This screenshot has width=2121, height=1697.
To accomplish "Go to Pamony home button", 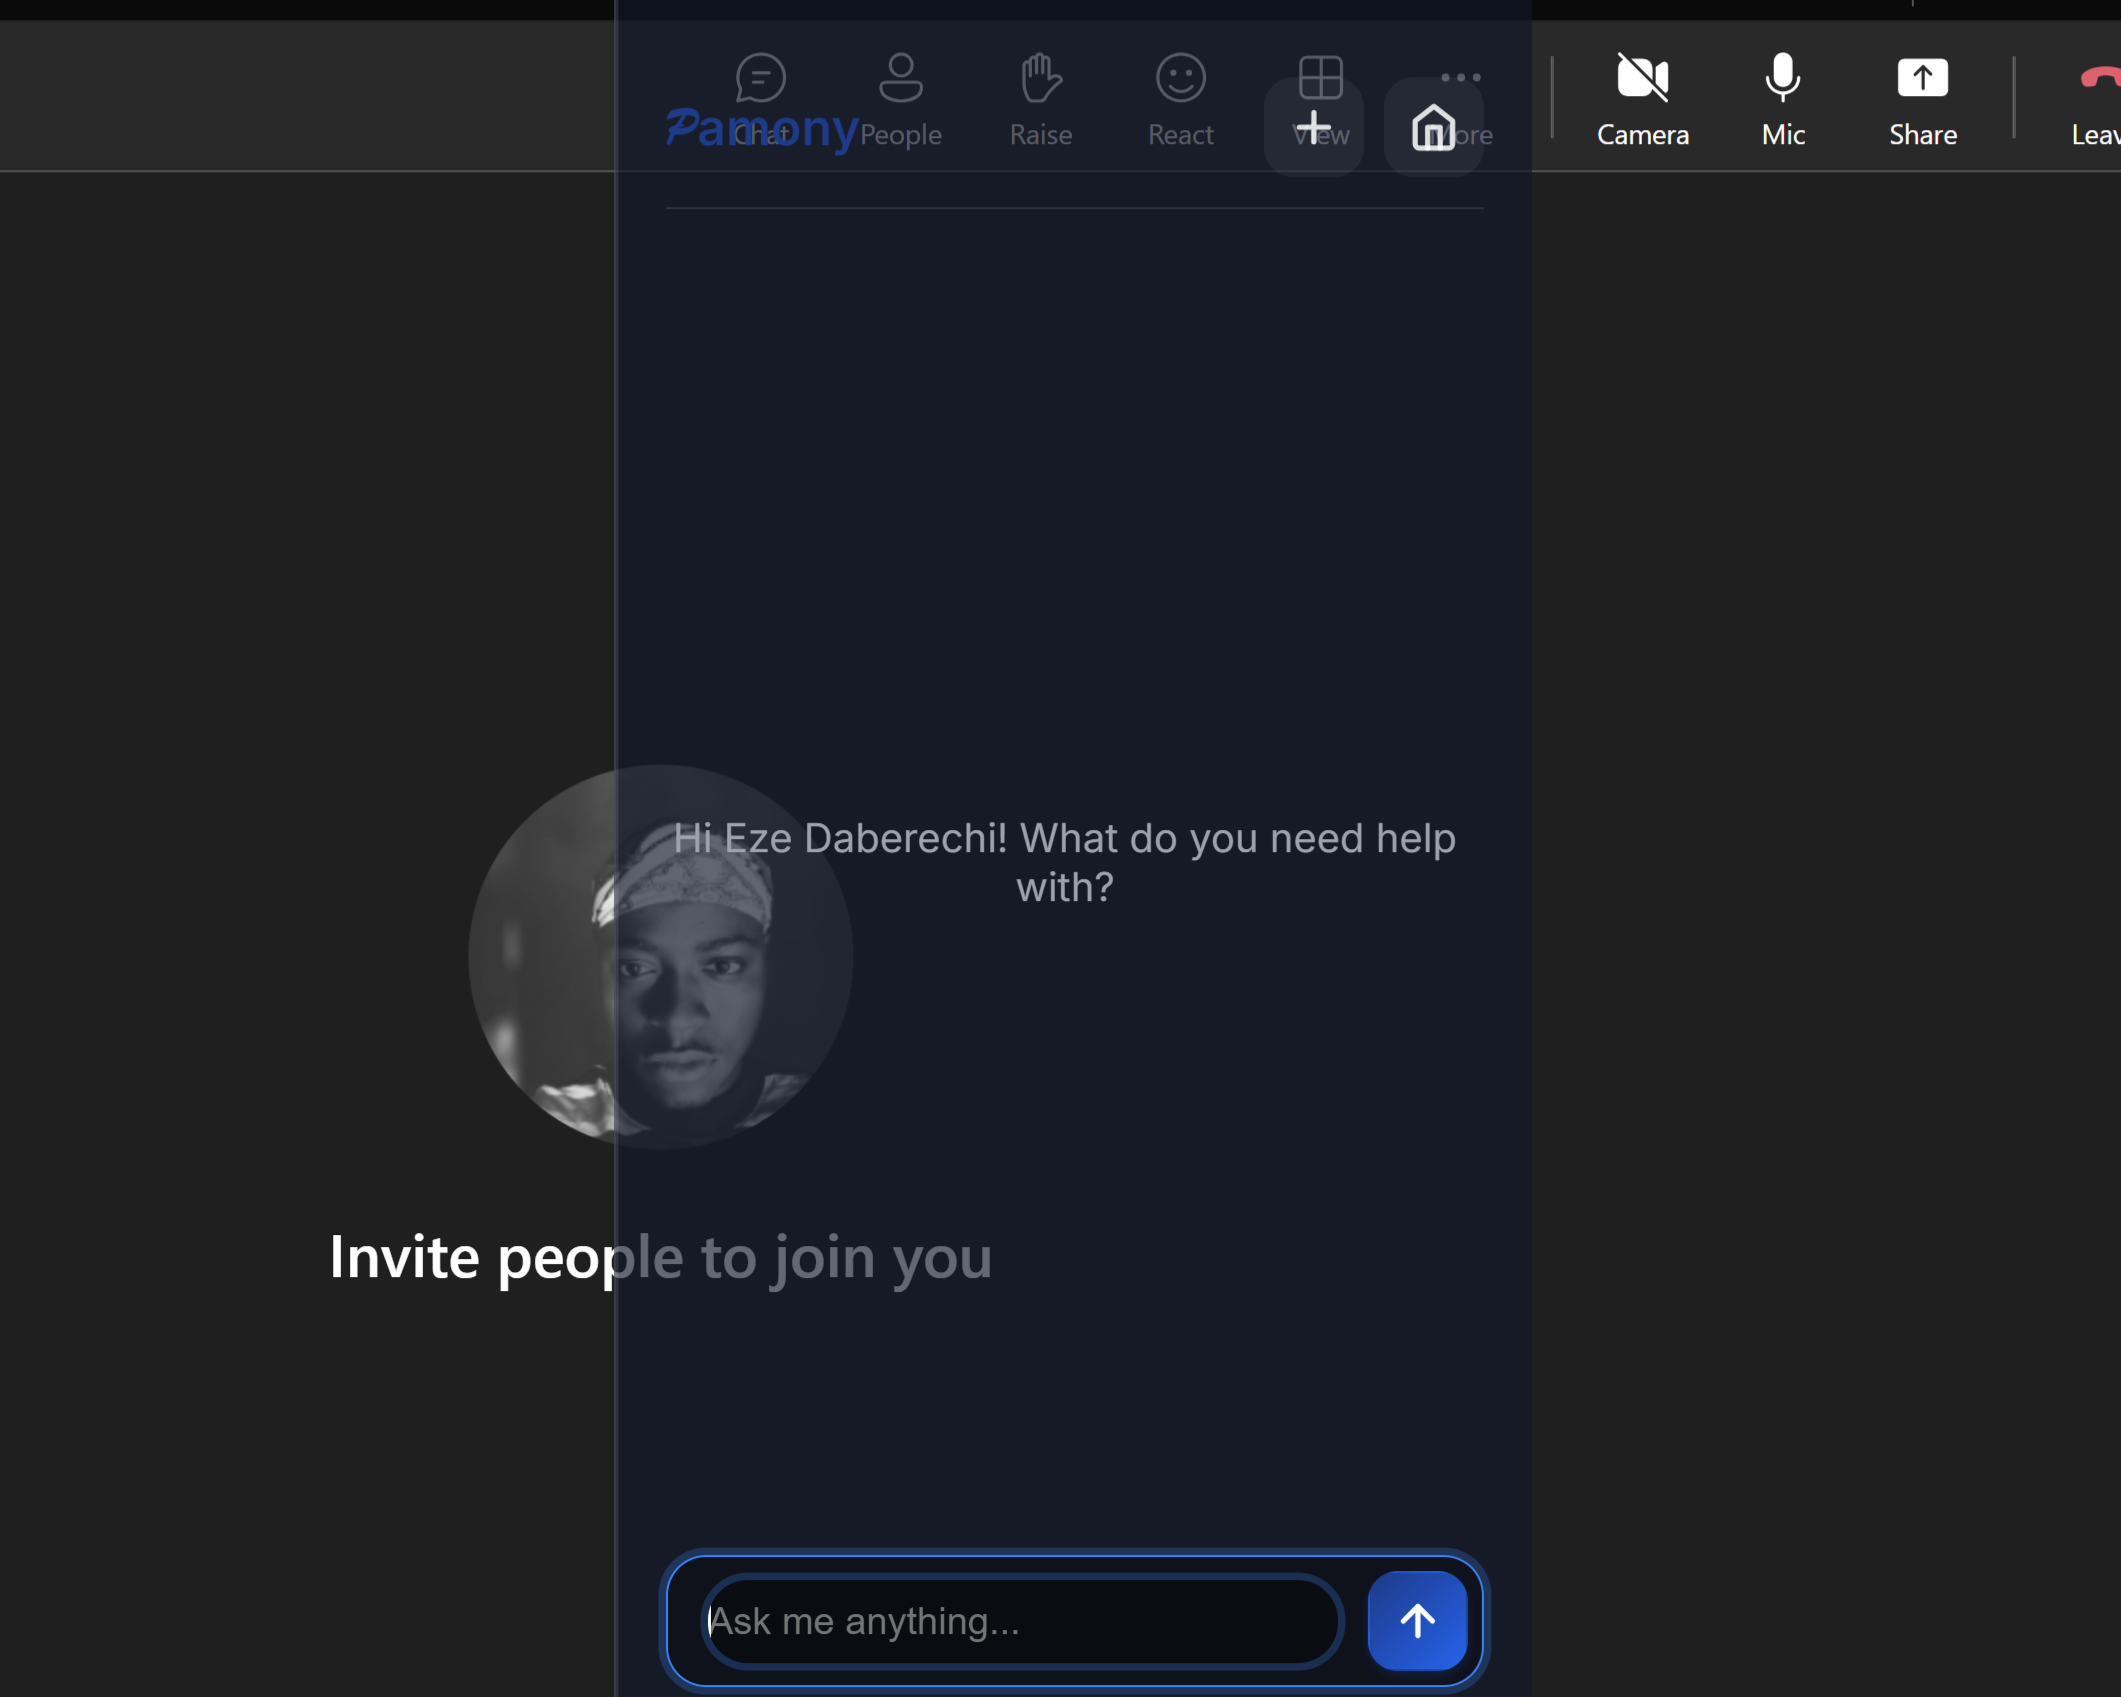I will (x=1433, y=128).
